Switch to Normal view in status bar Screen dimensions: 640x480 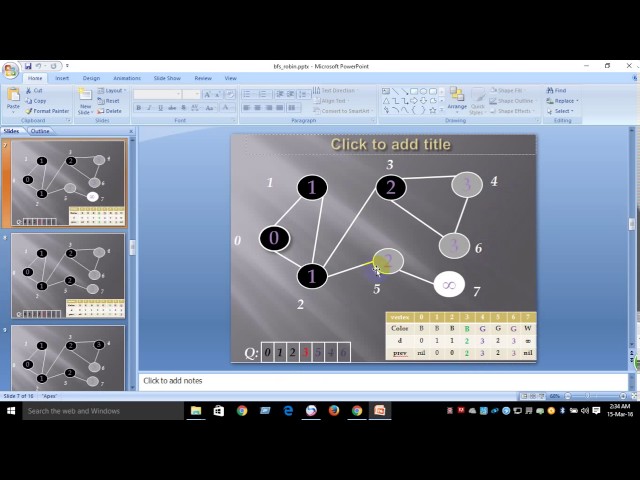(x=524, y=396)
